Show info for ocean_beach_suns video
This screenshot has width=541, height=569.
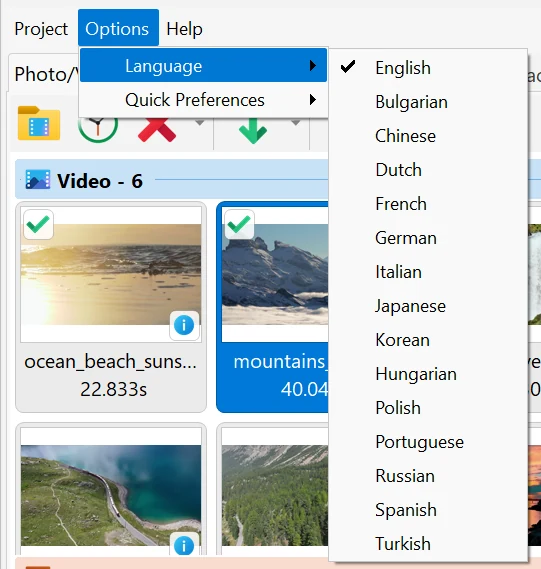pyautogui.click(x=184, y=325)
